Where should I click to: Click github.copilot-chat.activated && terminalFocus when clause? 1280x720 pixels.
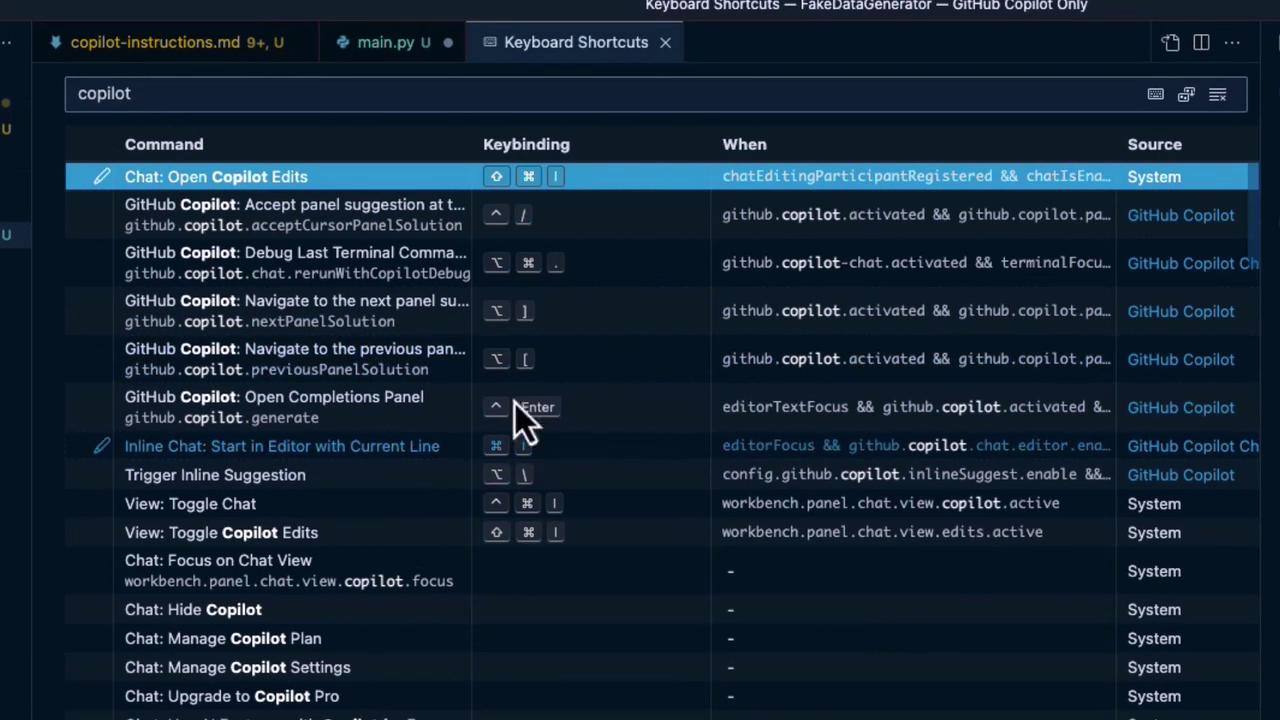[916, 263]
